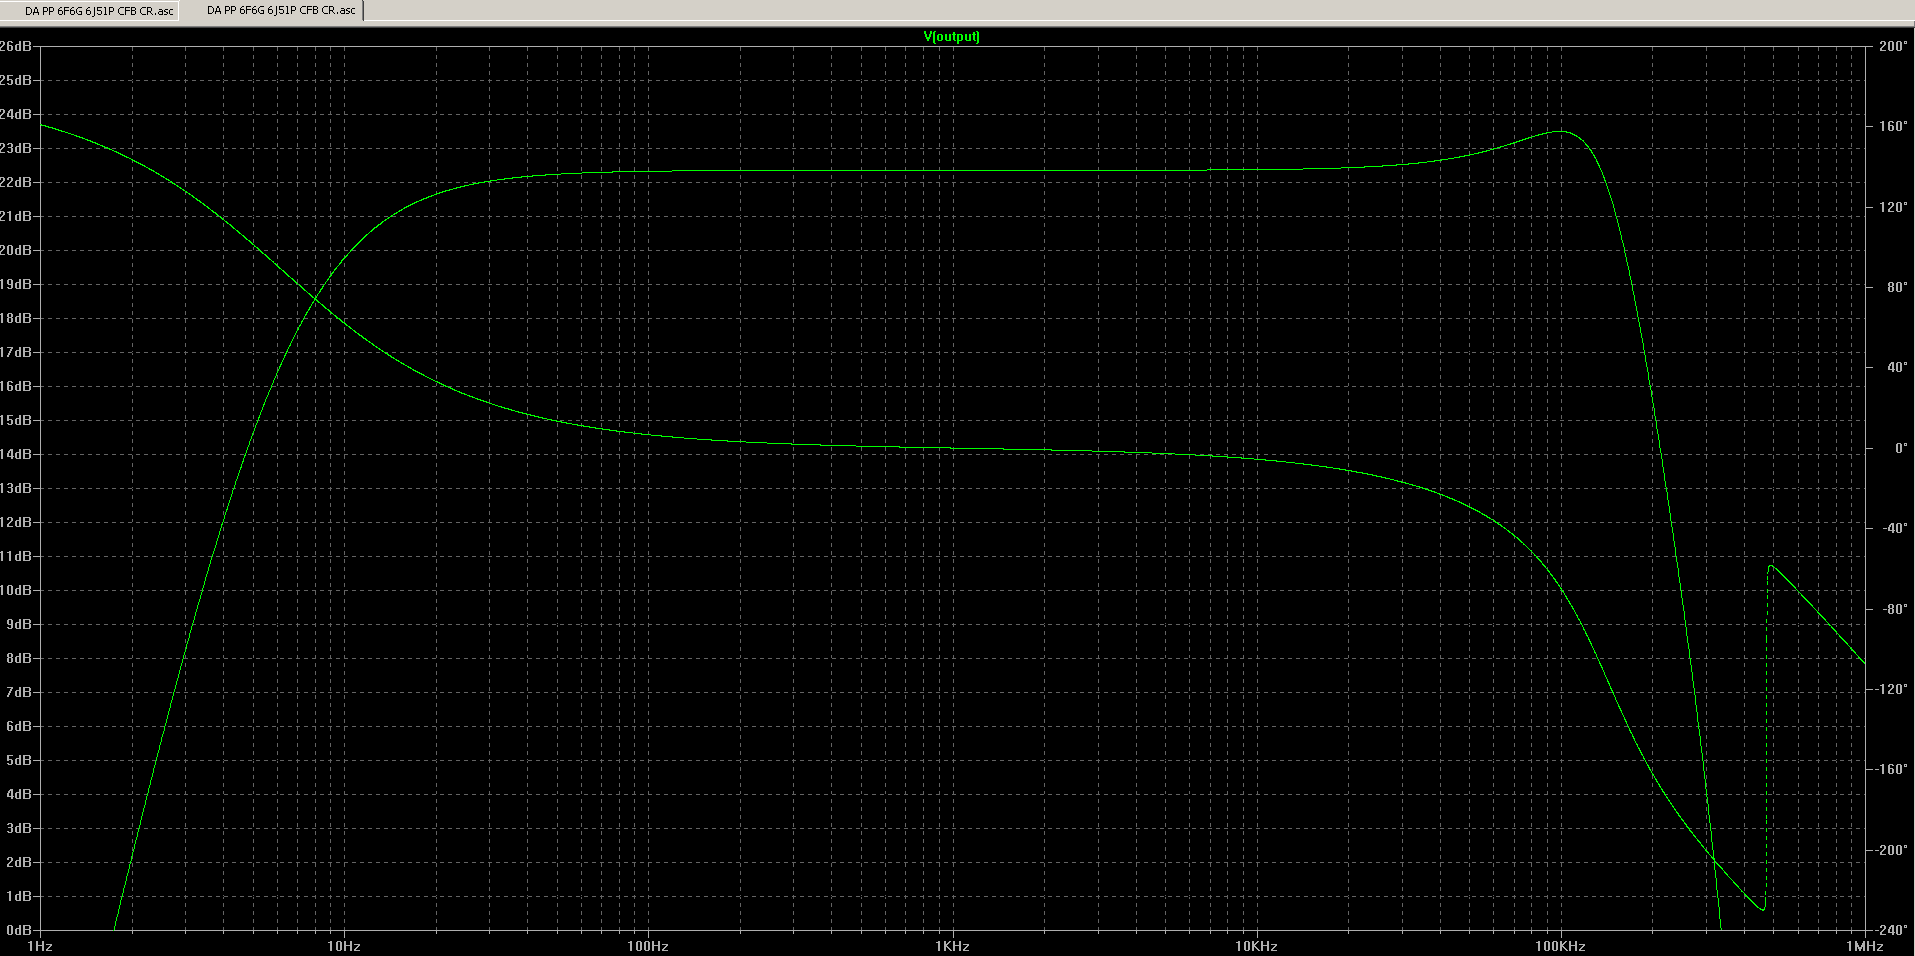Click the 100Hz frequency axis label
1915x956 pixels.
[x=648, y=946]
